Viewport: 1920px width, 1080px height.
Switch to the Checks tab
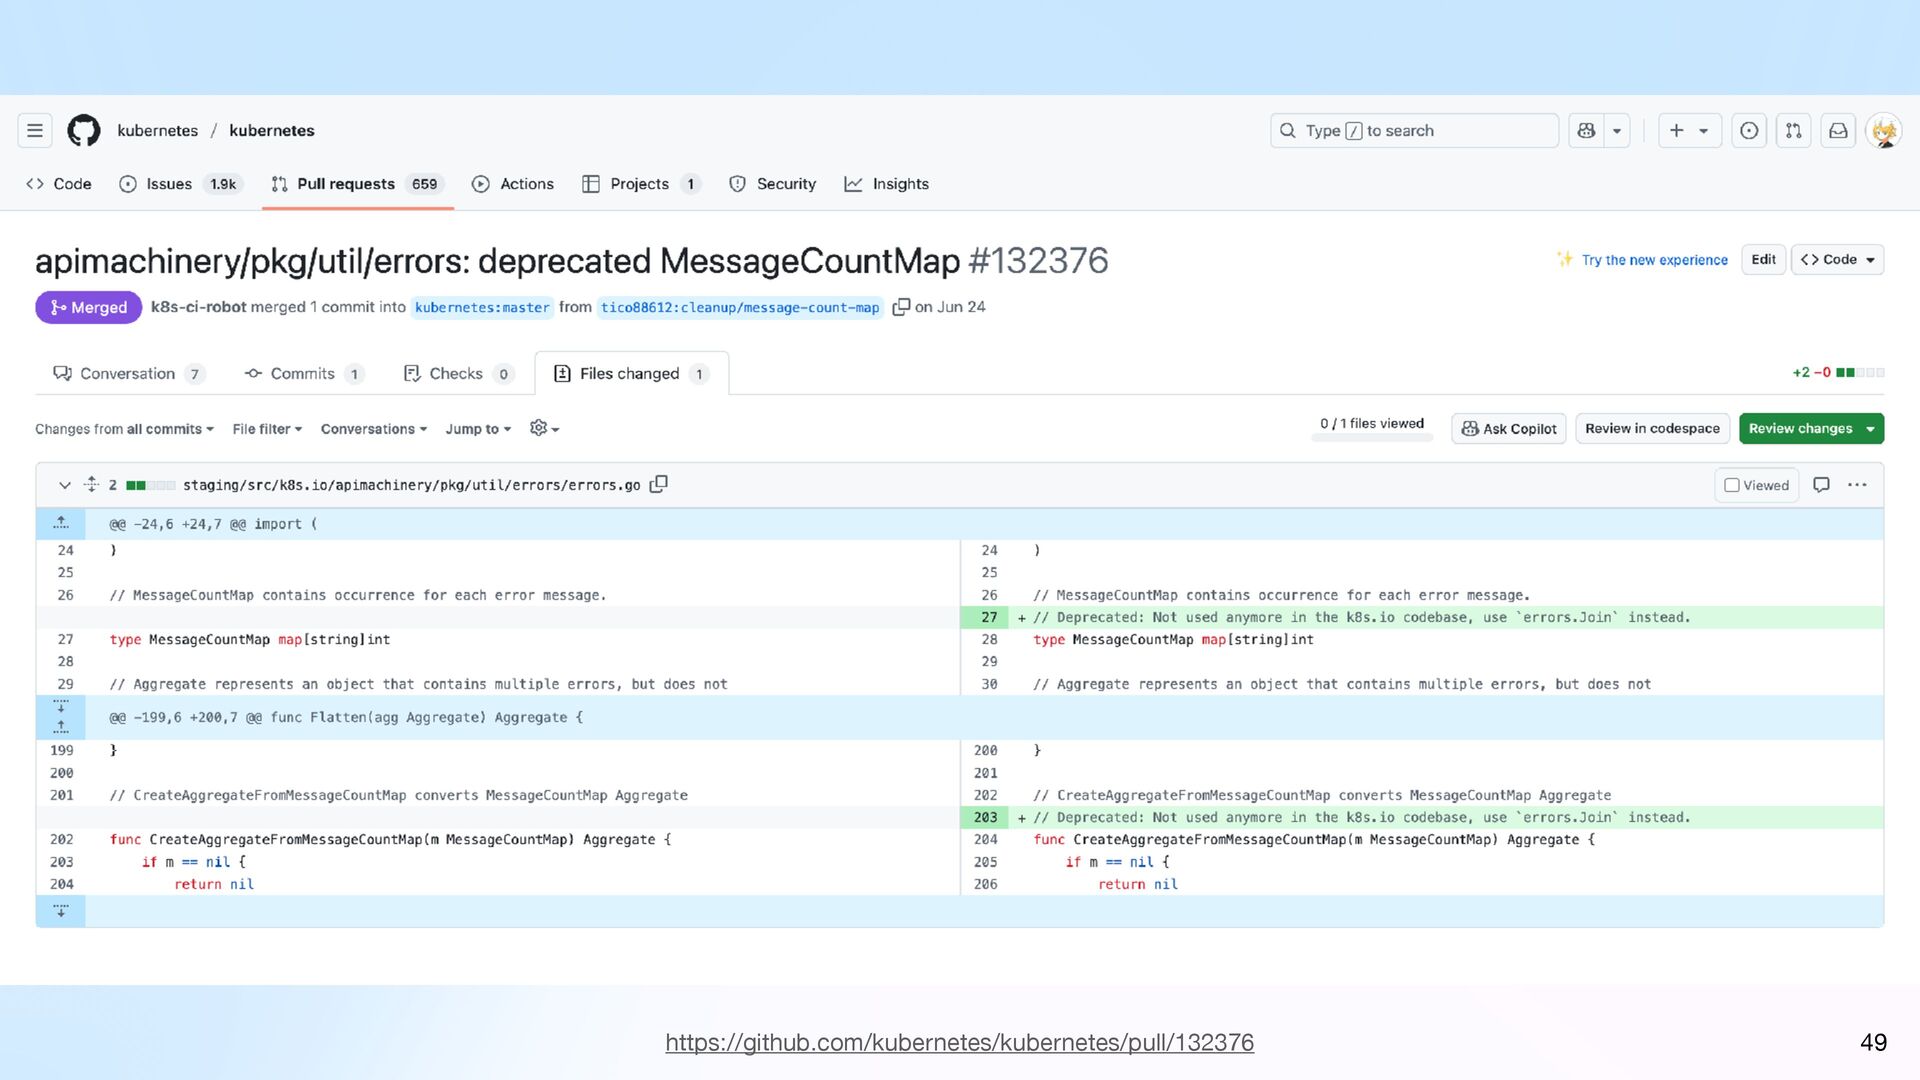[x=458, y=374]
